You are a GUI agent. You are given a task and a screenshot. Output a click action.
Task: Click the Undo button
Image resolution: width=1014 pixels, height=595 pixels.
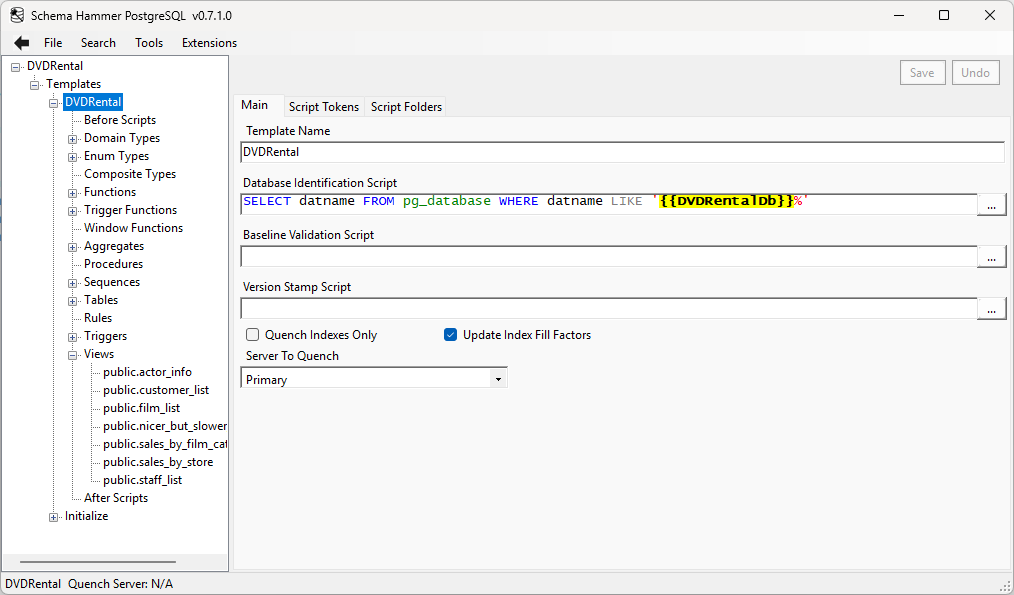[x=975, y=72]
